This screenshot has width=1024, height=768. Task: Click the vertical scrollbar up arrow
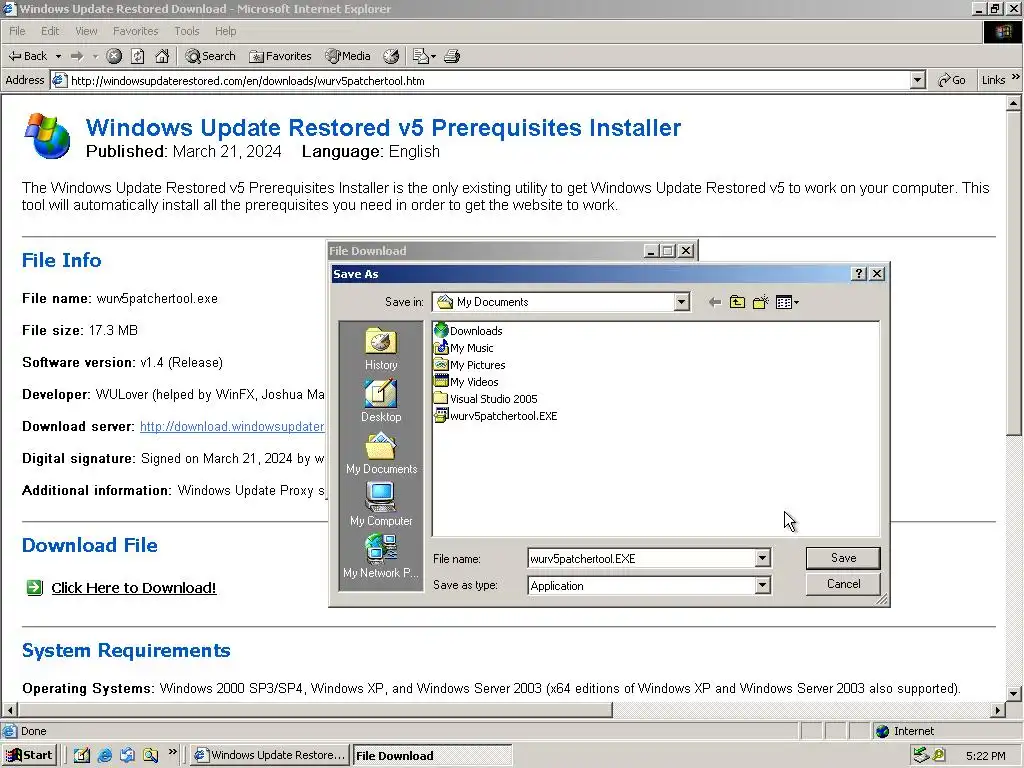tap(1014, 103)
